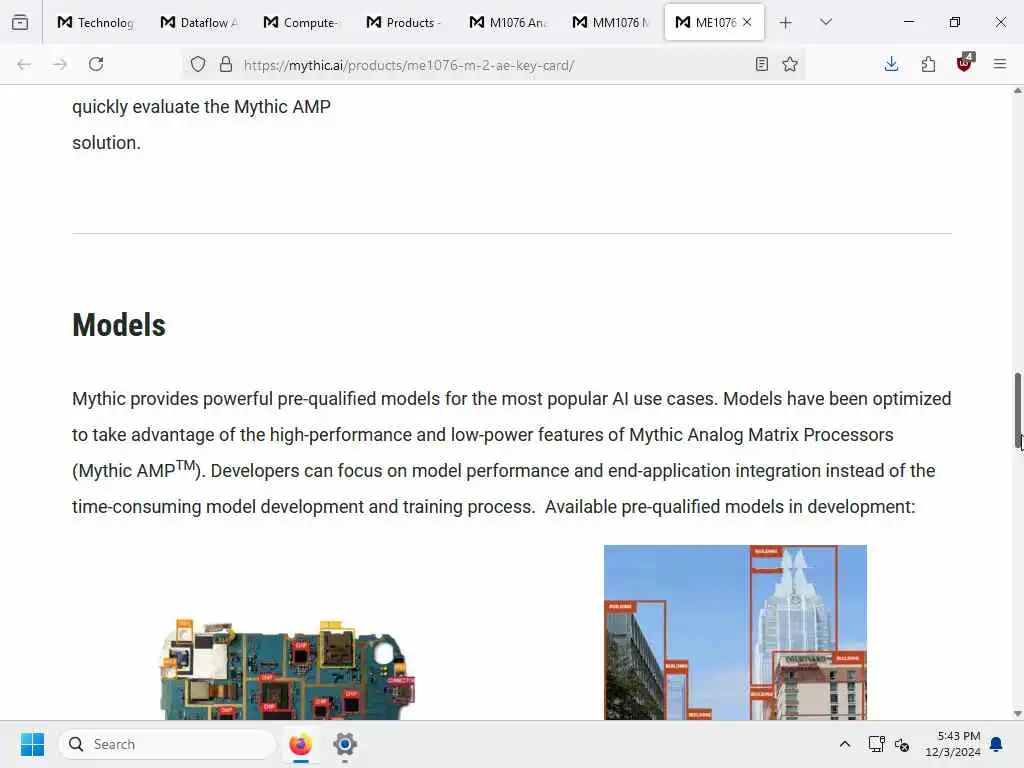Open Firefox from the taskbar

coord(300,744)
